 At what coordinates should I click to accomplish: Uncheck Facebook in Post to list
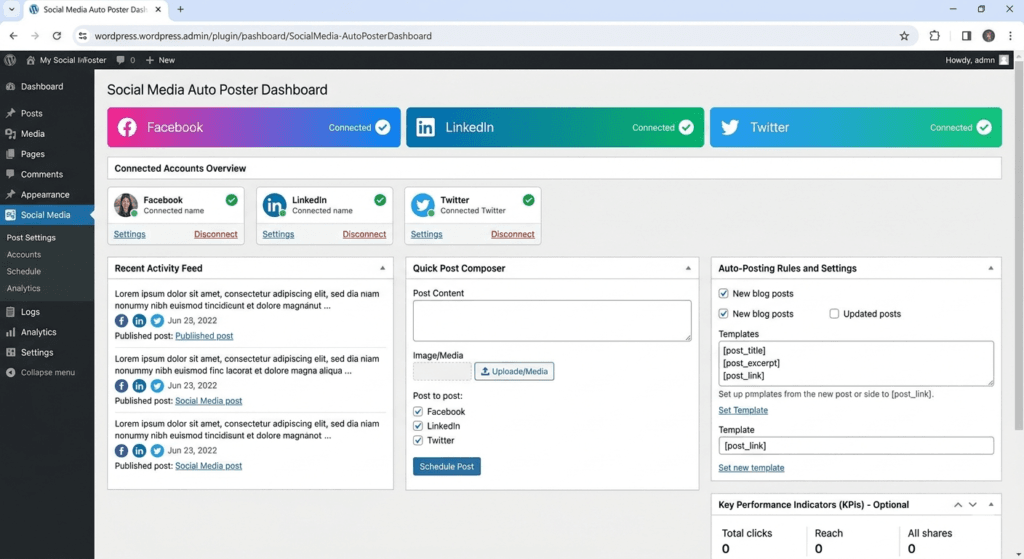(x=418, y=411)
